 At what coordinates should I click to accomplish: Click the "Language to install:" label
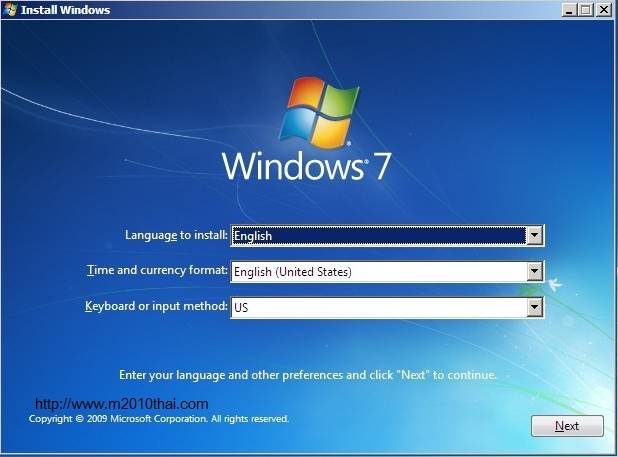[x=176, y=235]
